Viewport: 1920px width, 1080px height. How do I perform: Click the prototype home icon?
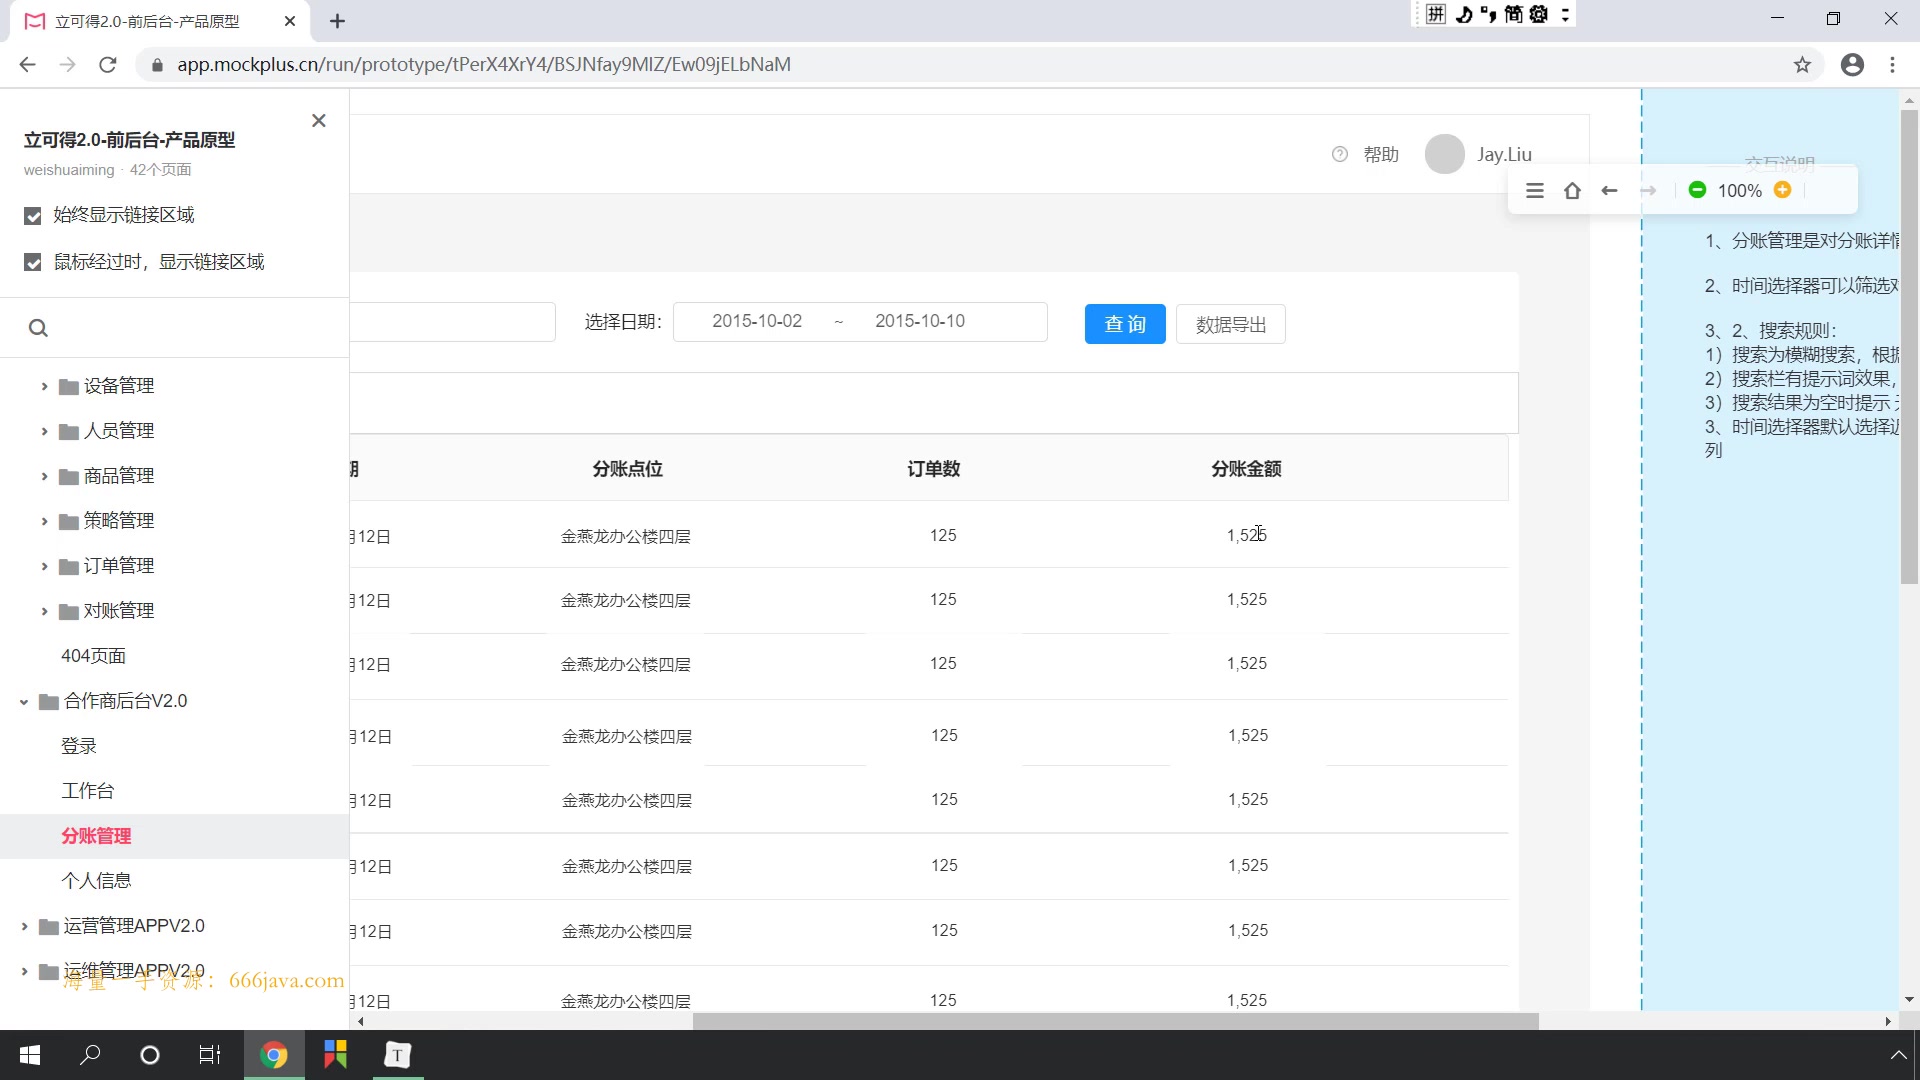[1572, 191]
